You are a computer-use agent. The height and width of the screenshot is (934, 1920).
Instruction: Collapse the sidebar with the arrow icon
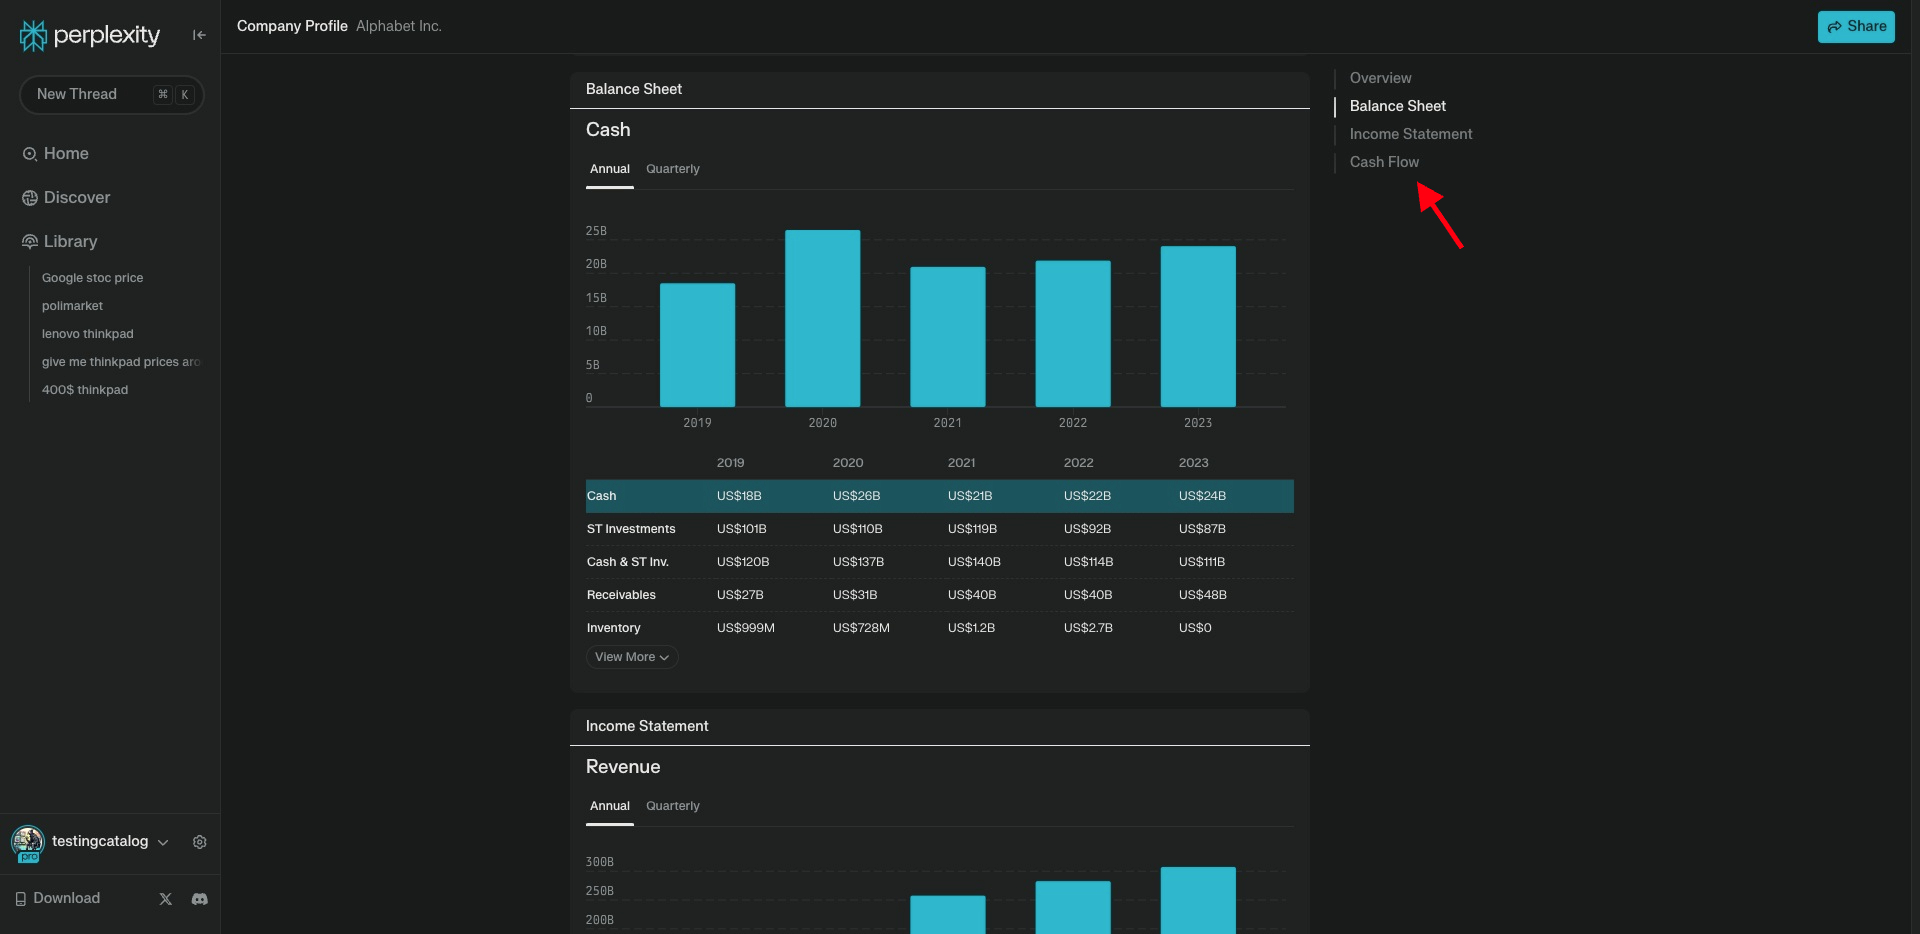199,35
